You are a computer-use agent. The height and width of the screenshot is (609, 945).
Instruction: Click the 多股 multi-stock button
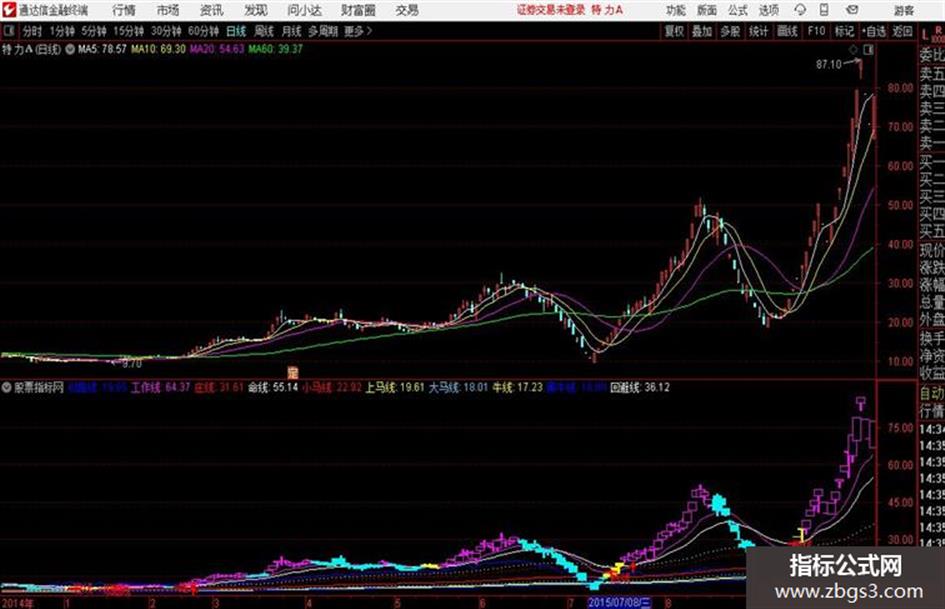click(x=730, y=31)
